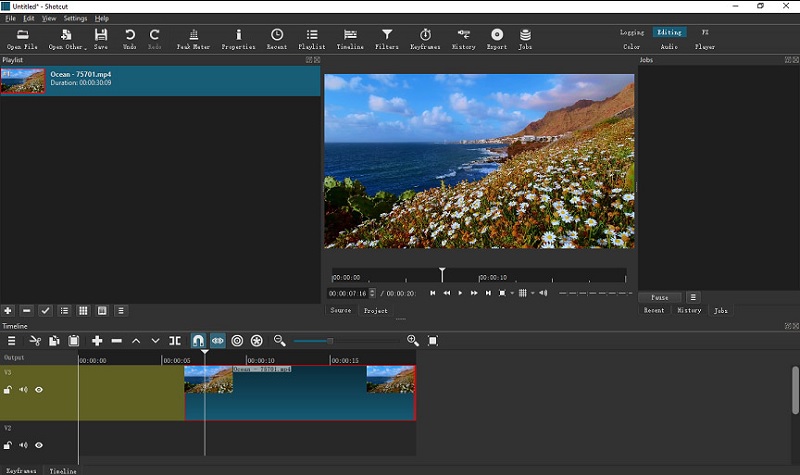This screenshot has height=475, width=800.
Task: Switch to the Project player tab
Action: click(x=375, y=310)
